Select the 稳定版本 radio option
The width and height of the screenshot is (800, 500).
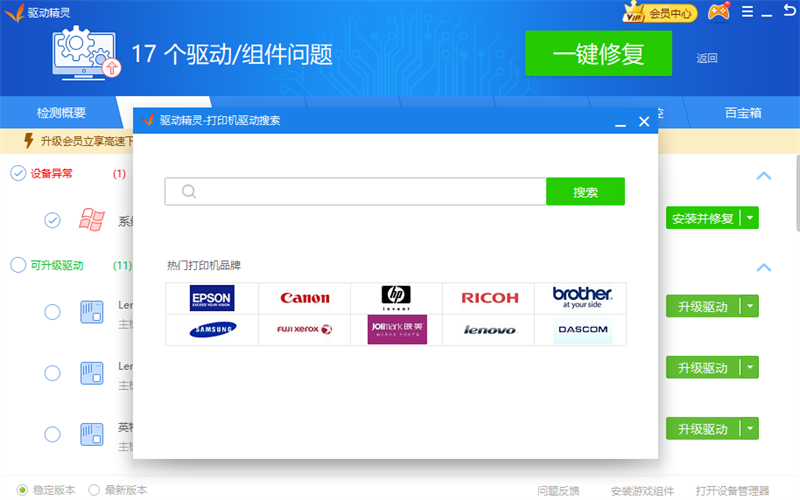click(22, 490)
